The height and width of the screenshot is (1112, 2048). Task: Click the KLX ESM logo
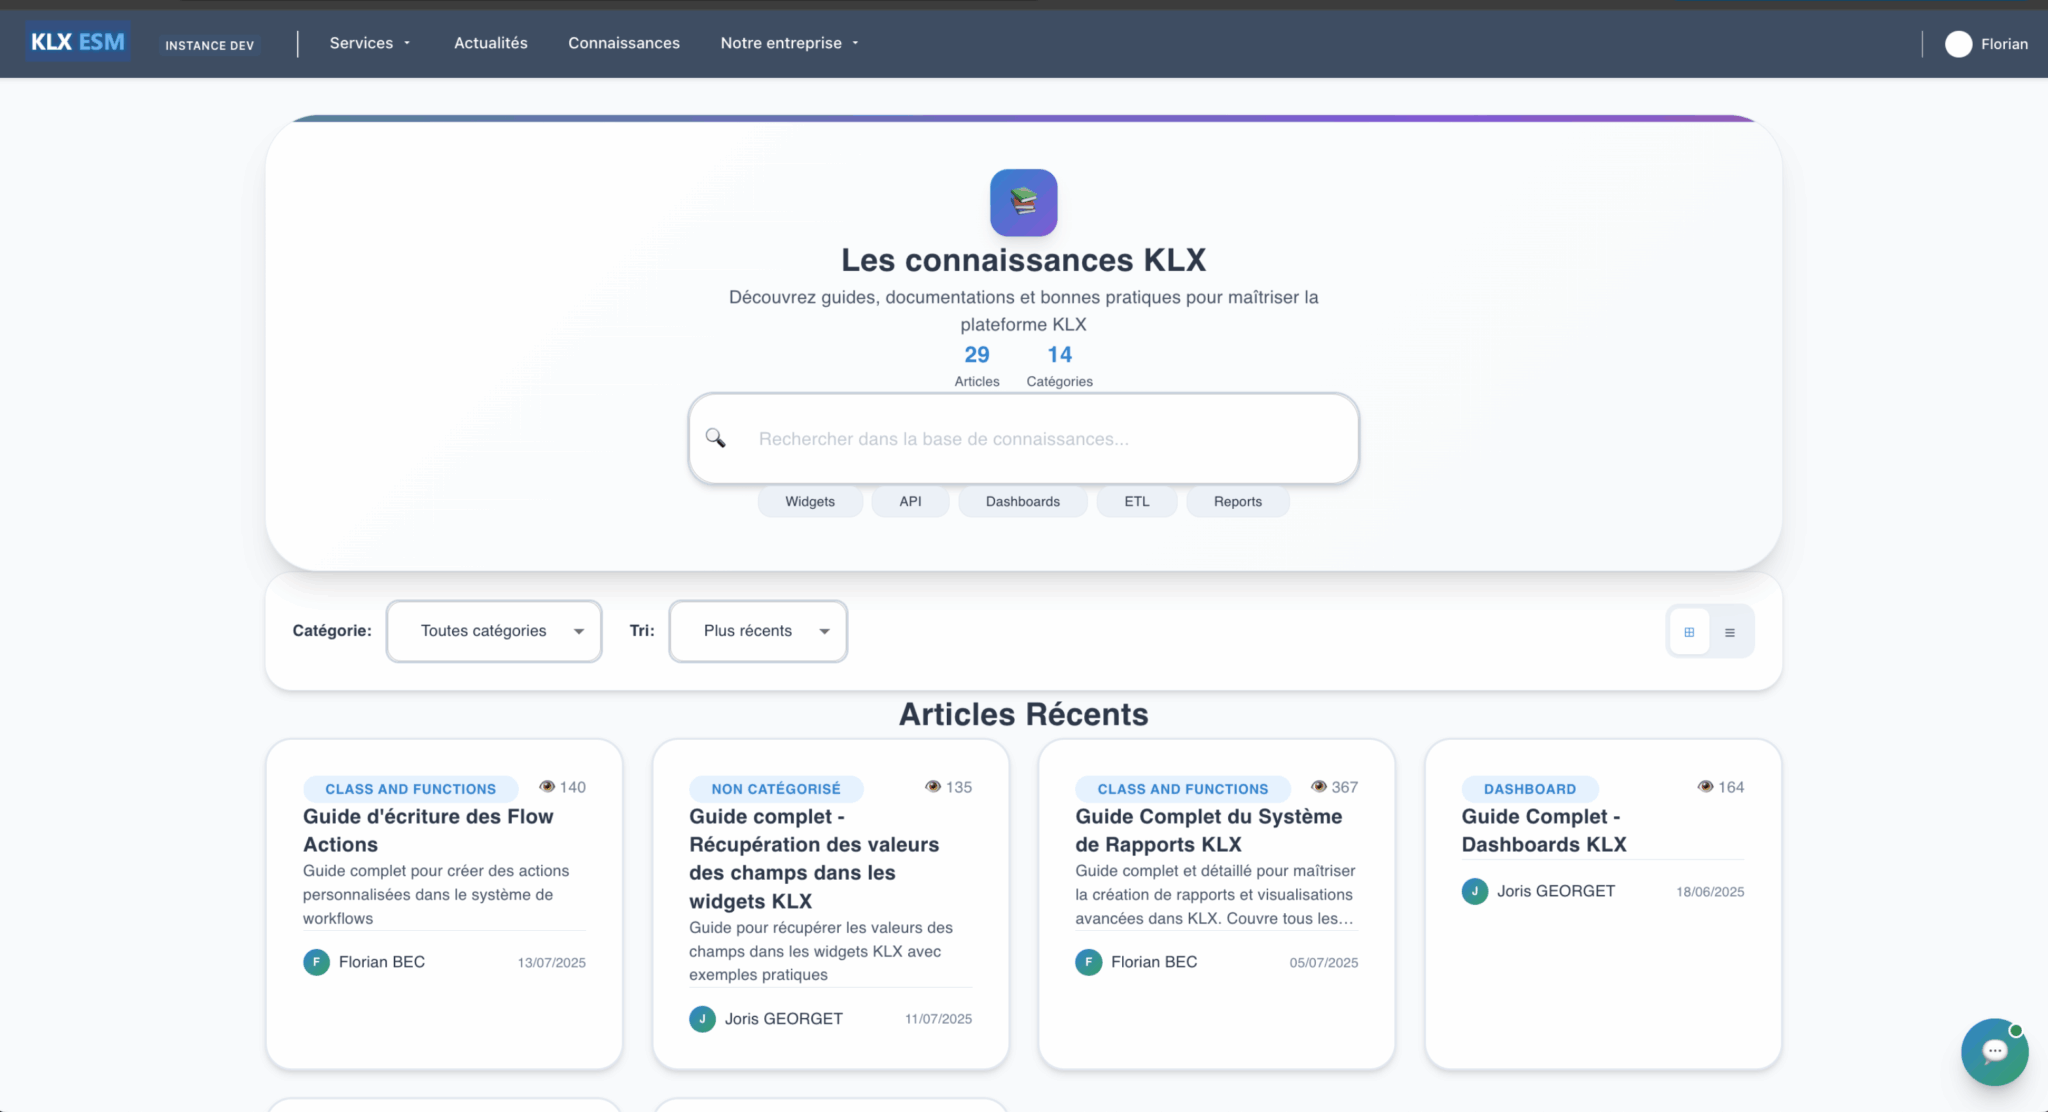coord(77,41)
